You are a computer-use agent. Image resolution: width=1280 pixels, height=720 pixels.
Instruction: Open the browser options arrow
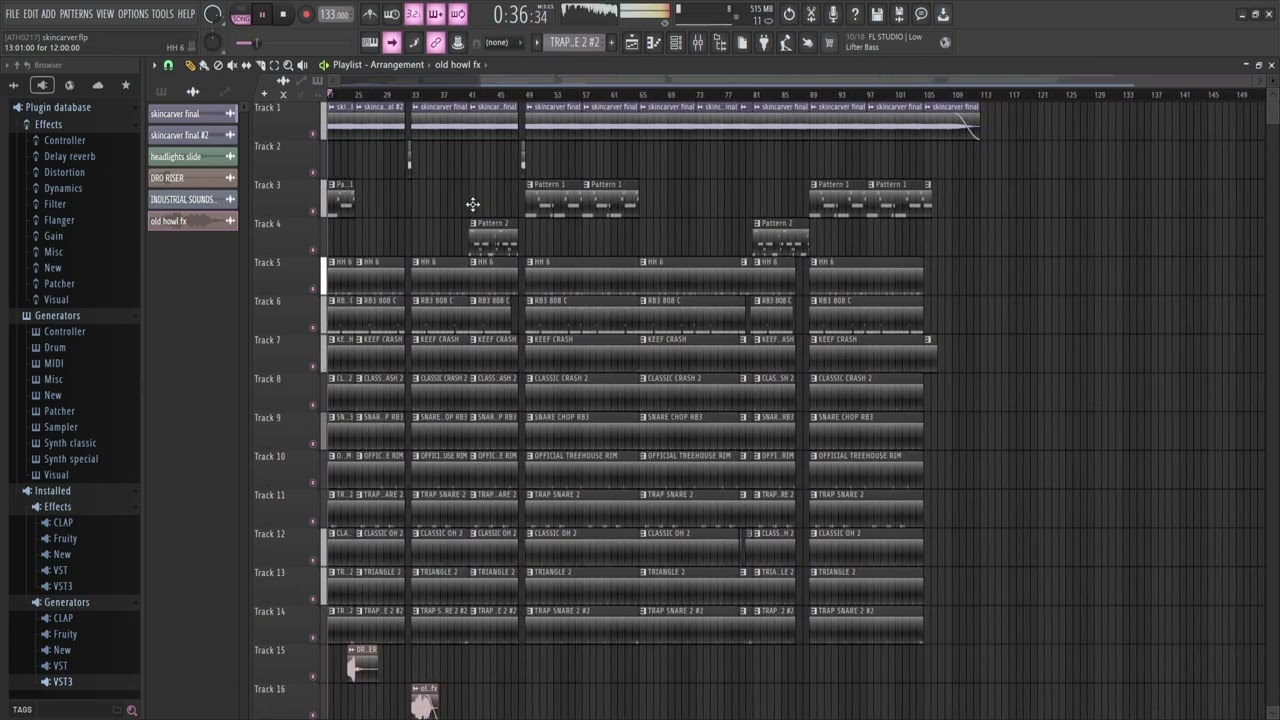7,65
